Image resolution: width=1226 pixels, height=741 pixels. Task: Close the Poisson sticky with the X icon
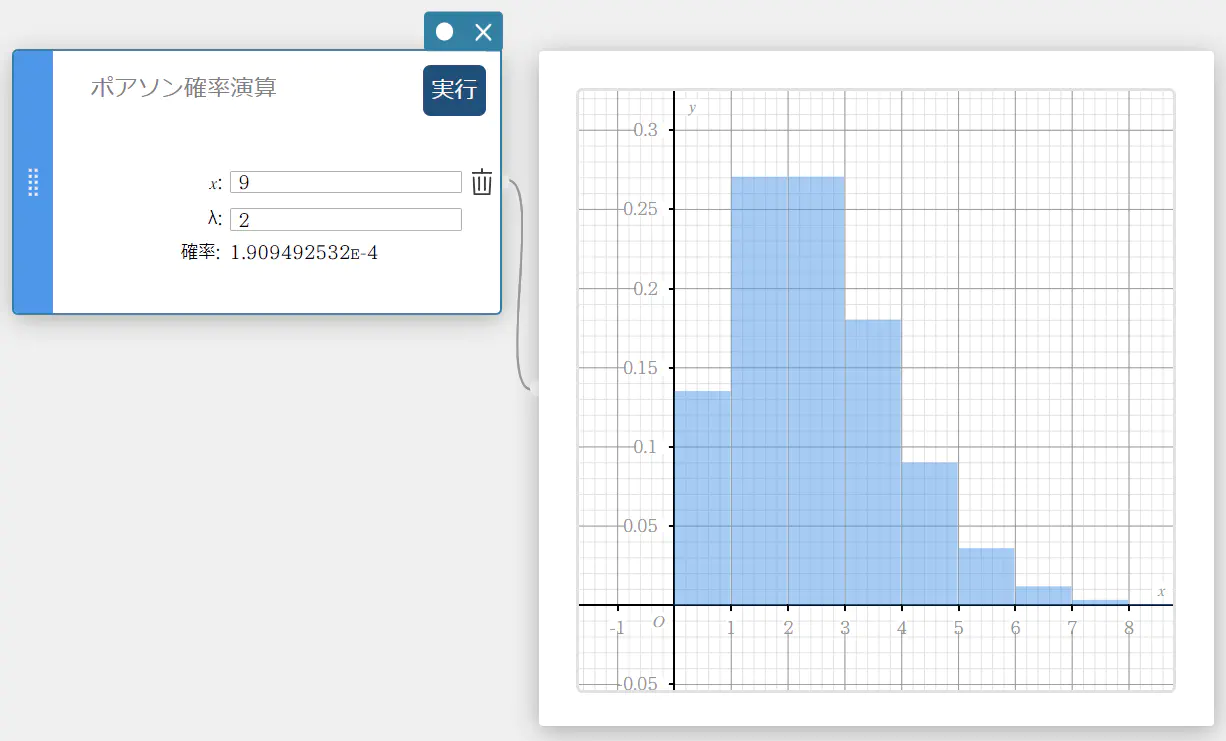[x=483, y=32]
